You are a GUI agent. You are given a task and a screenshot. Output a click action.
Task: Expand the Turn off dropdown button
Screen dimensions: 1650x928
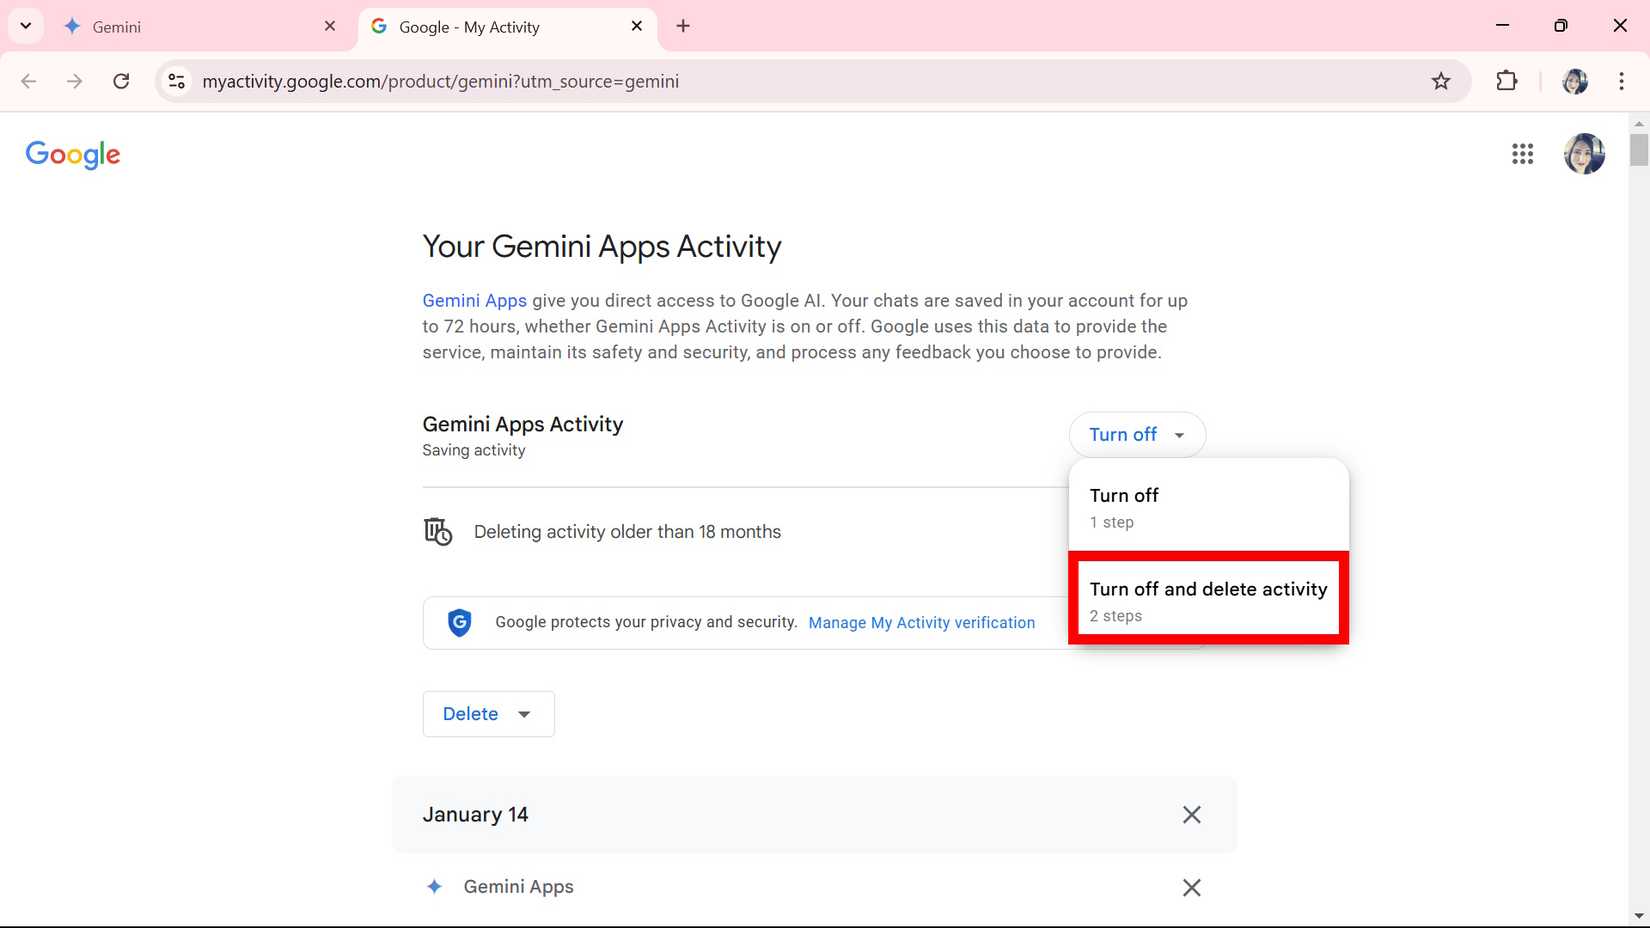click(1137, 435)
